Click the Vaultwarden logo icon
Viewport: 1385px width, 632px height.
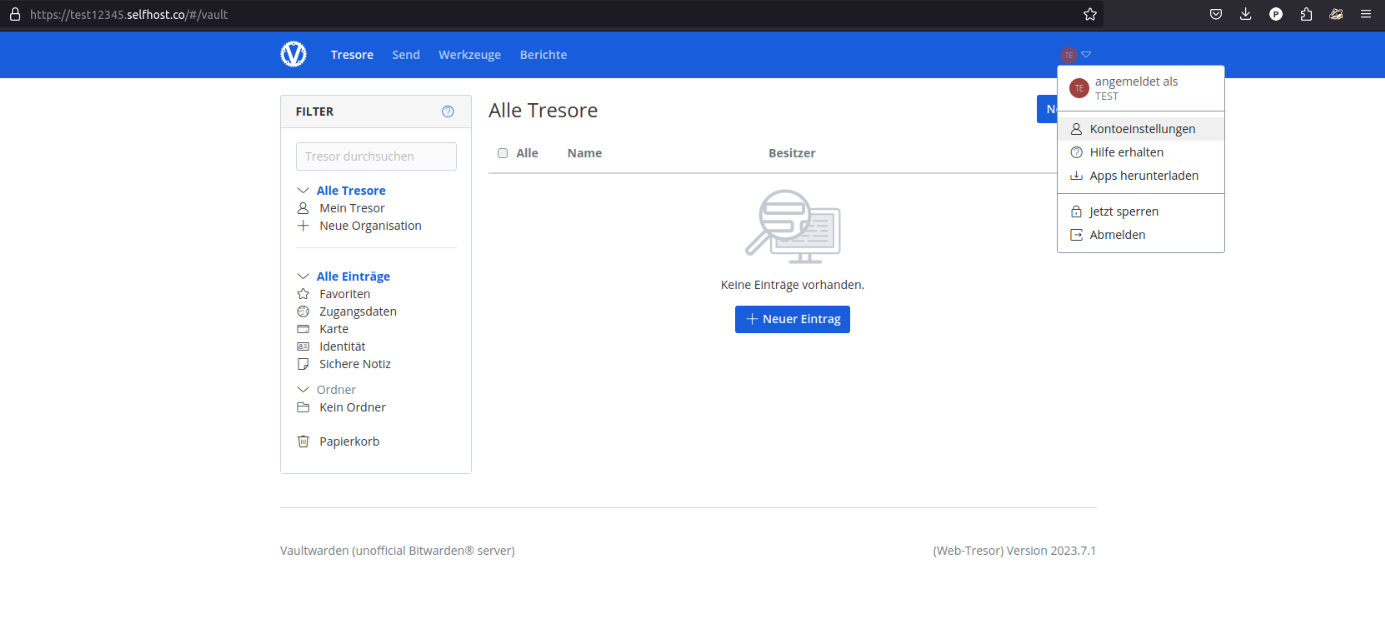click(x=293, y=55)
